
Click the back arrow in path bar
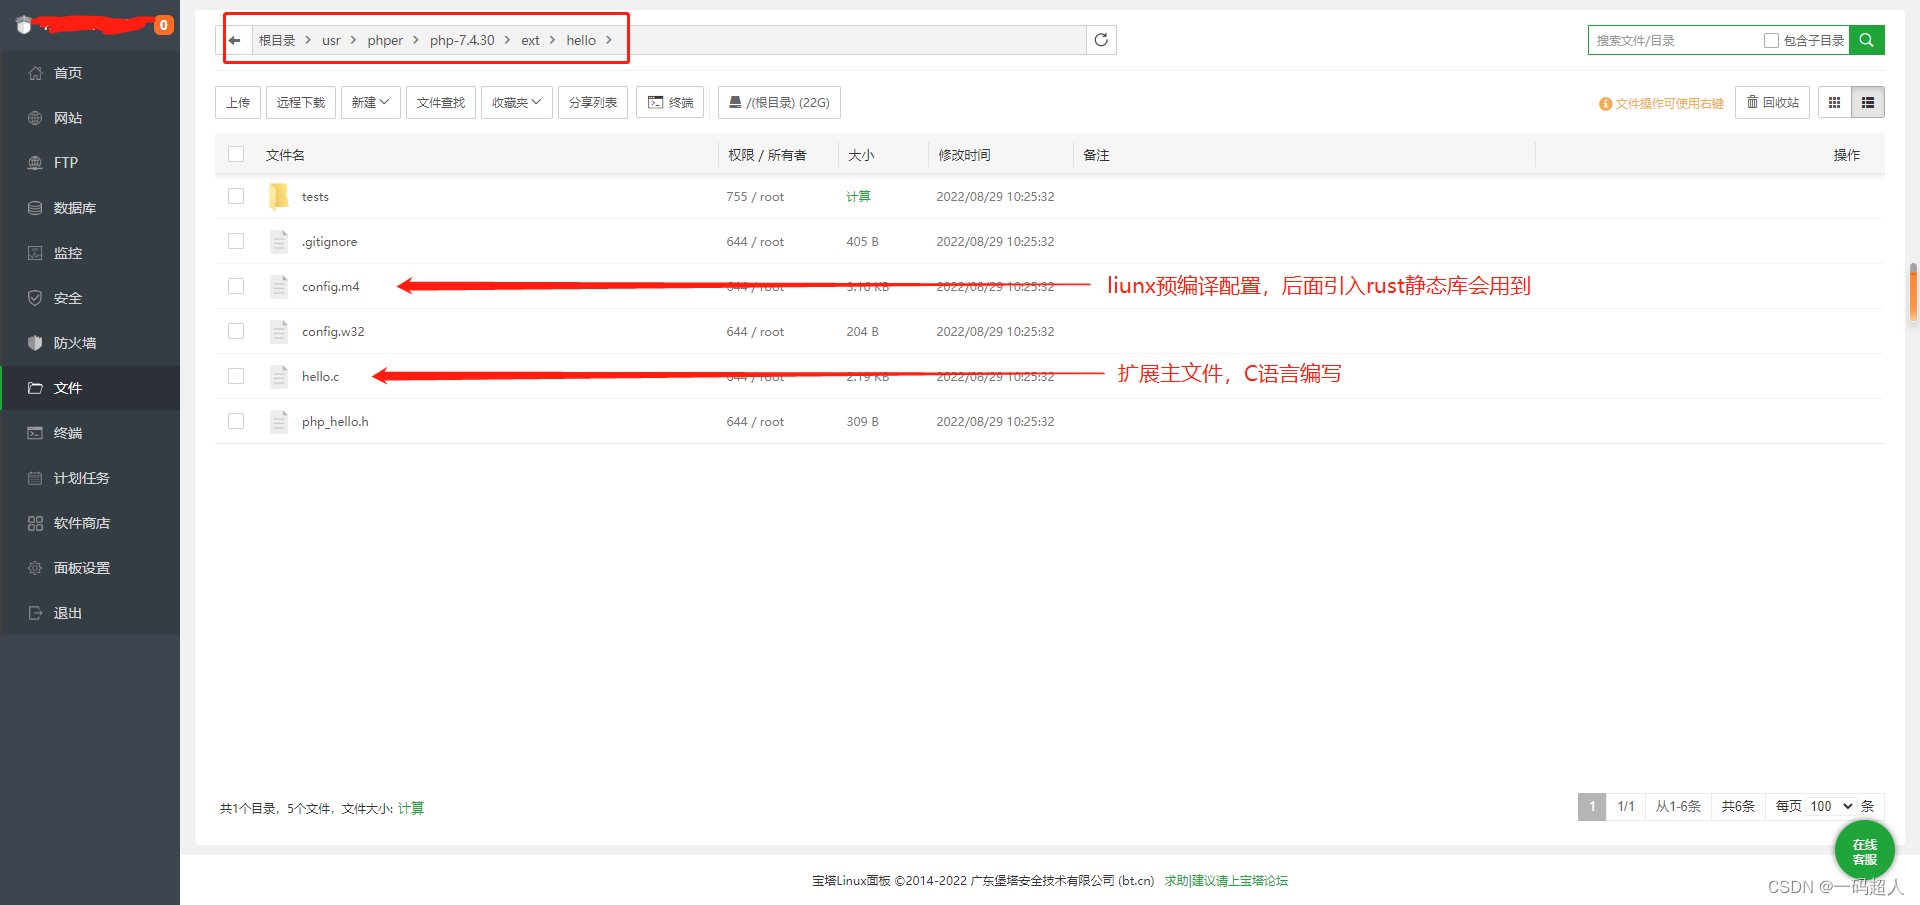(234, 40)
